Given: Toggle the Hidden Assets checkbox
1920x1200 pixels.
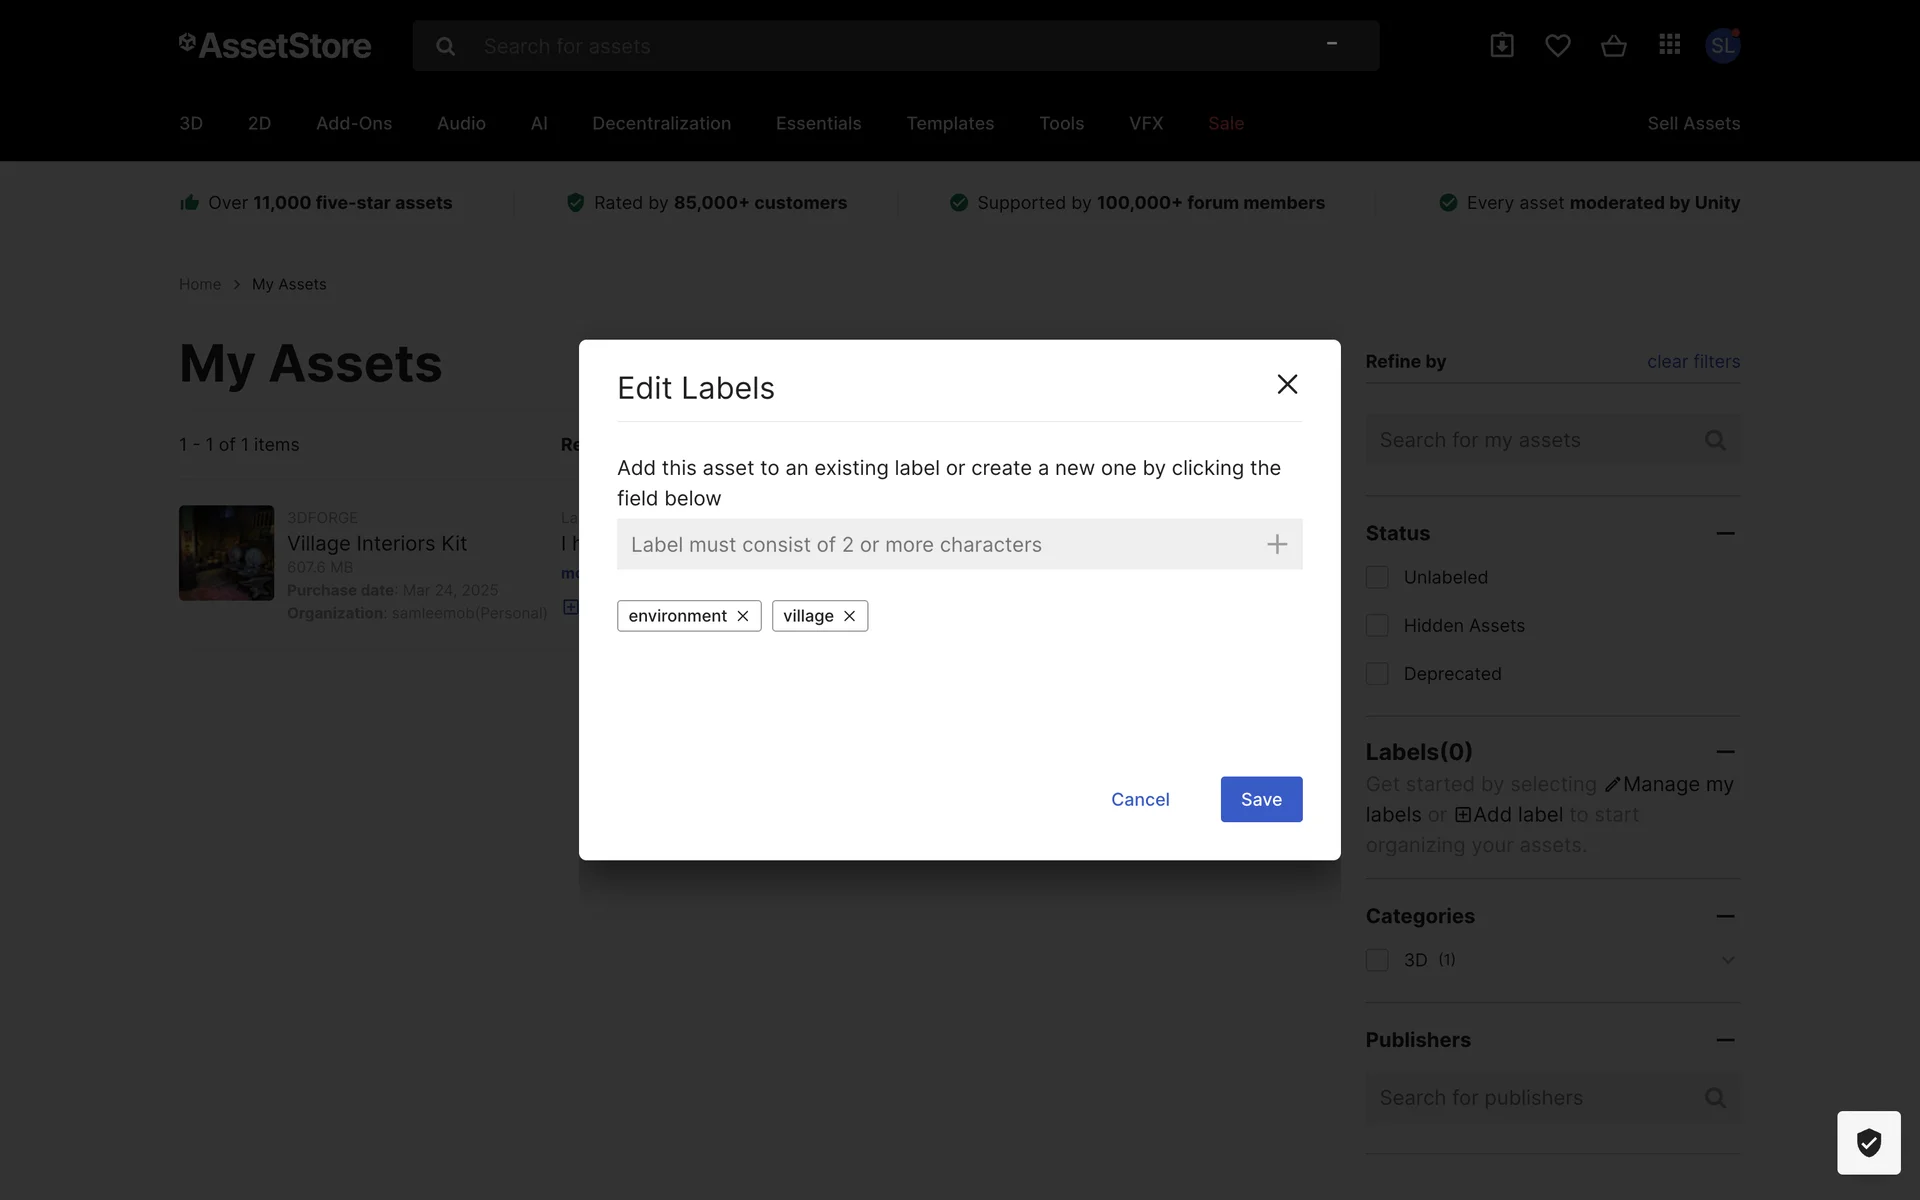Looking at the screenshot, I should [x=1377, y=626].
